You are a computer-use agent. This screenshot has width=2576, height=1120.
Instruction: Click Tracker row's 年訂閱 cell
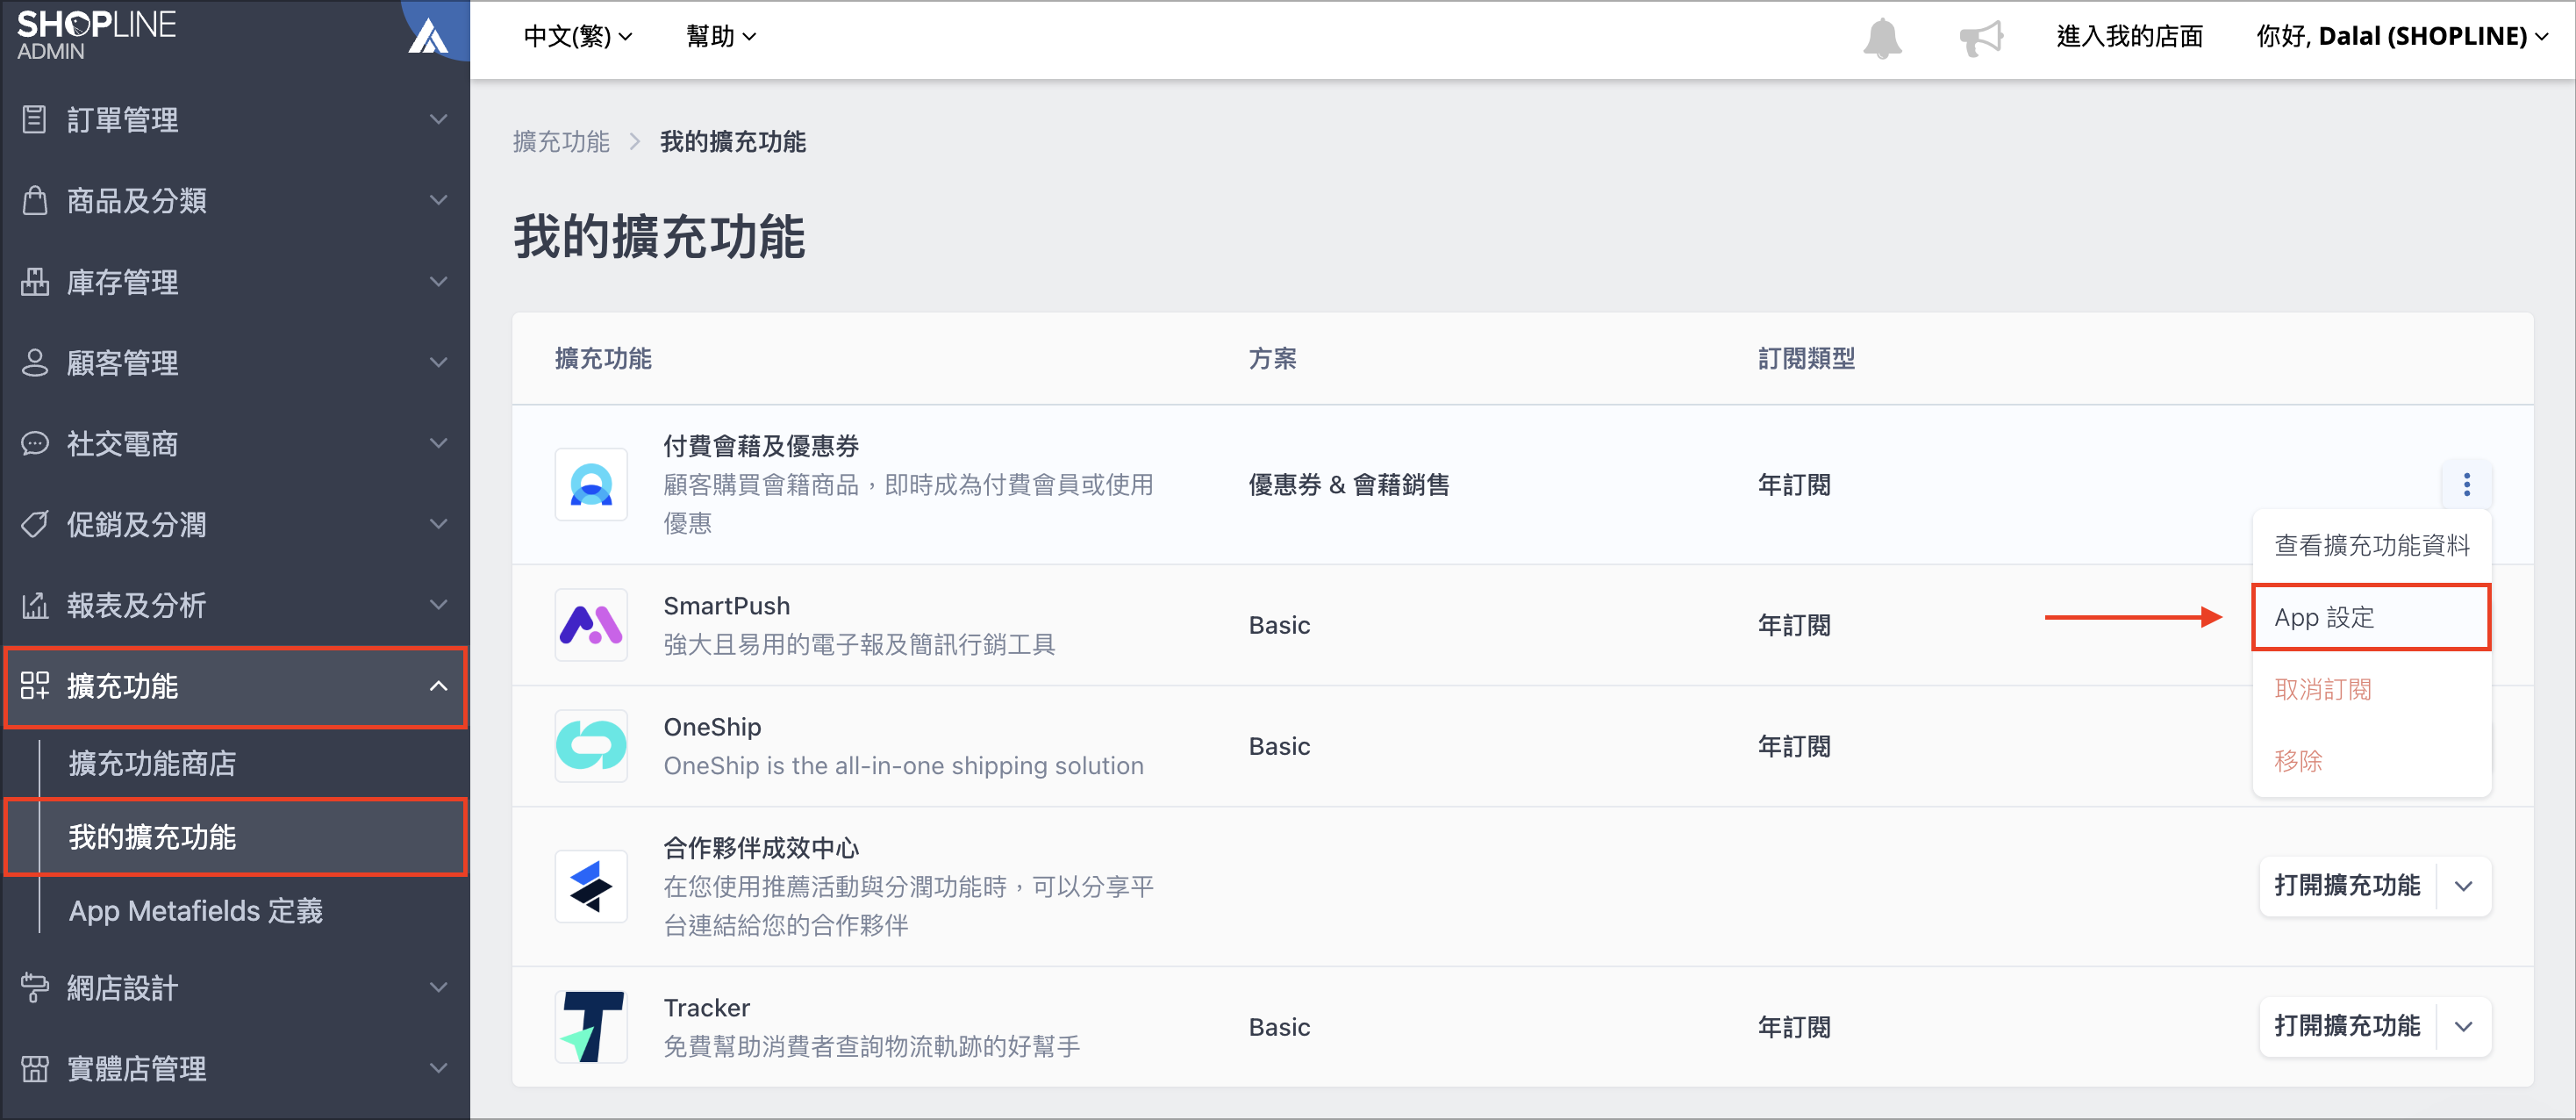[x=1794, y=1026]
